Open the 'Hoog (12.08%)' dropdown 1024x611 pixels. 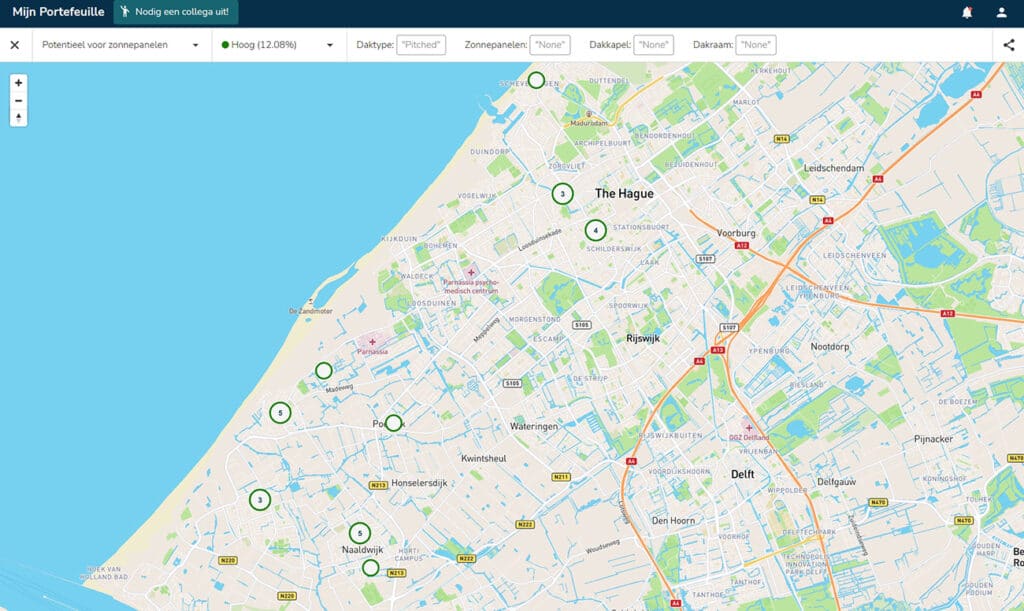[277, 45]
